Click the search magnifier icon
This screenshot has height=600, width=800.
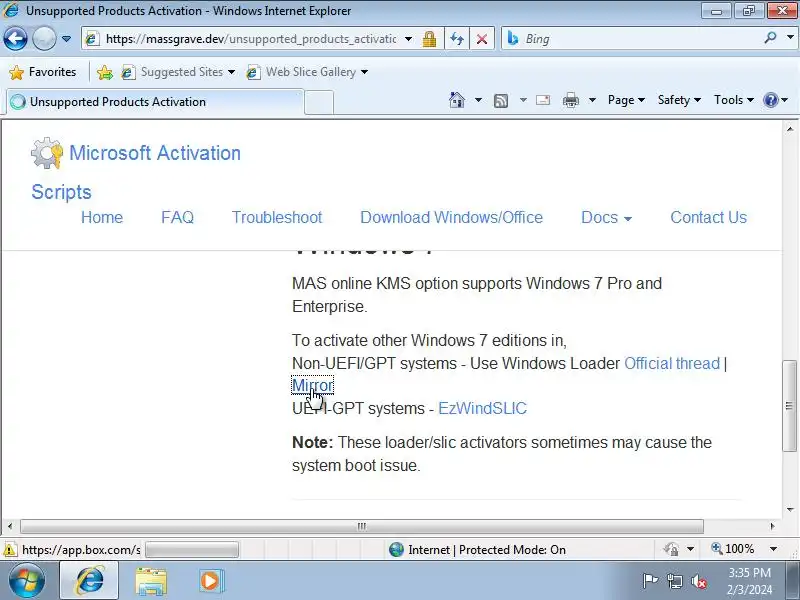tap(770, 38)
